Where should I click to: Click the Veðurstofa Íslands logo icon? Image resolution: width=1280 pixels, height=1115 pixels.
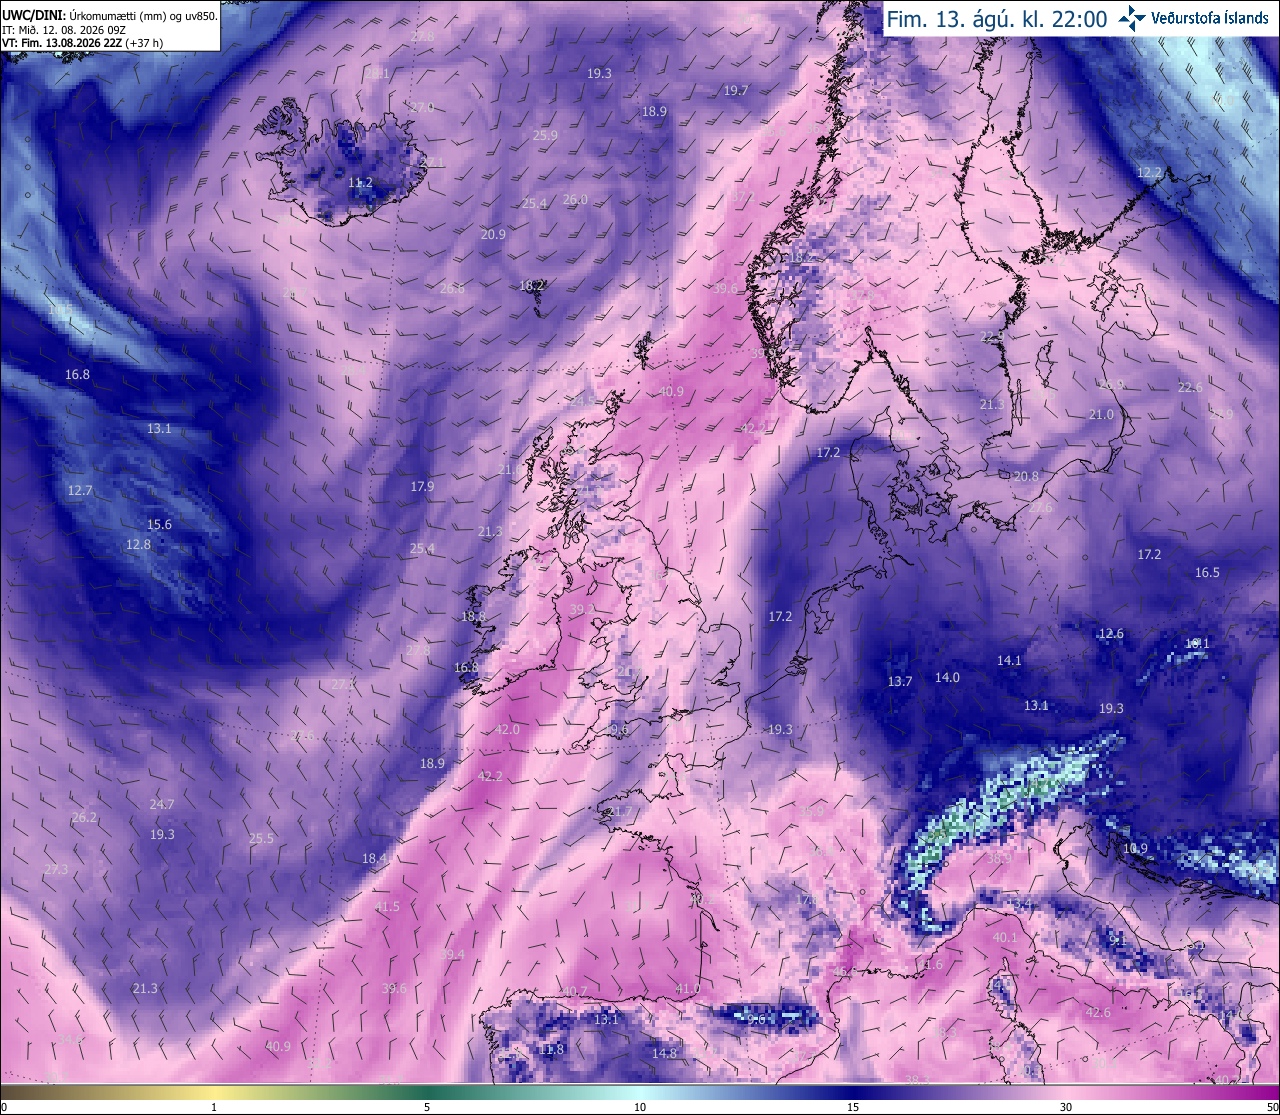1133,17
